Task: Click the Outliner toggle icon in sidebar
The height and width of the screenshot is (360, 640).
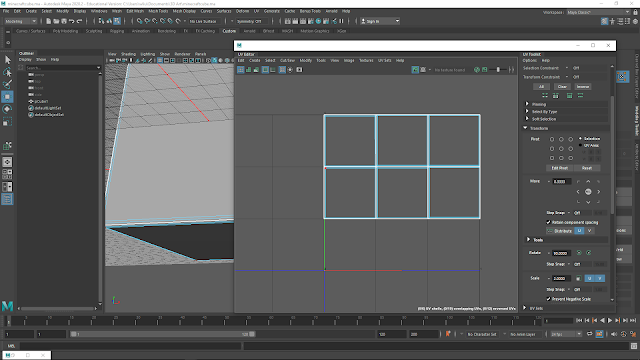Action: pos(7,199)
